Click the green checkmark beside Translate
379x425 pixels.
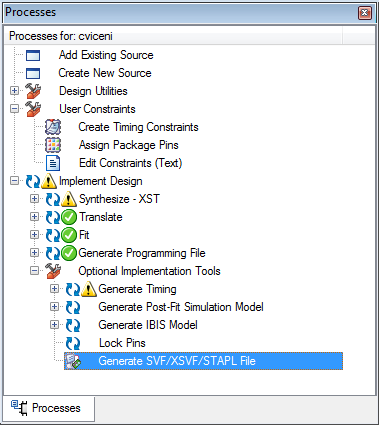click(x=69, y=217)
